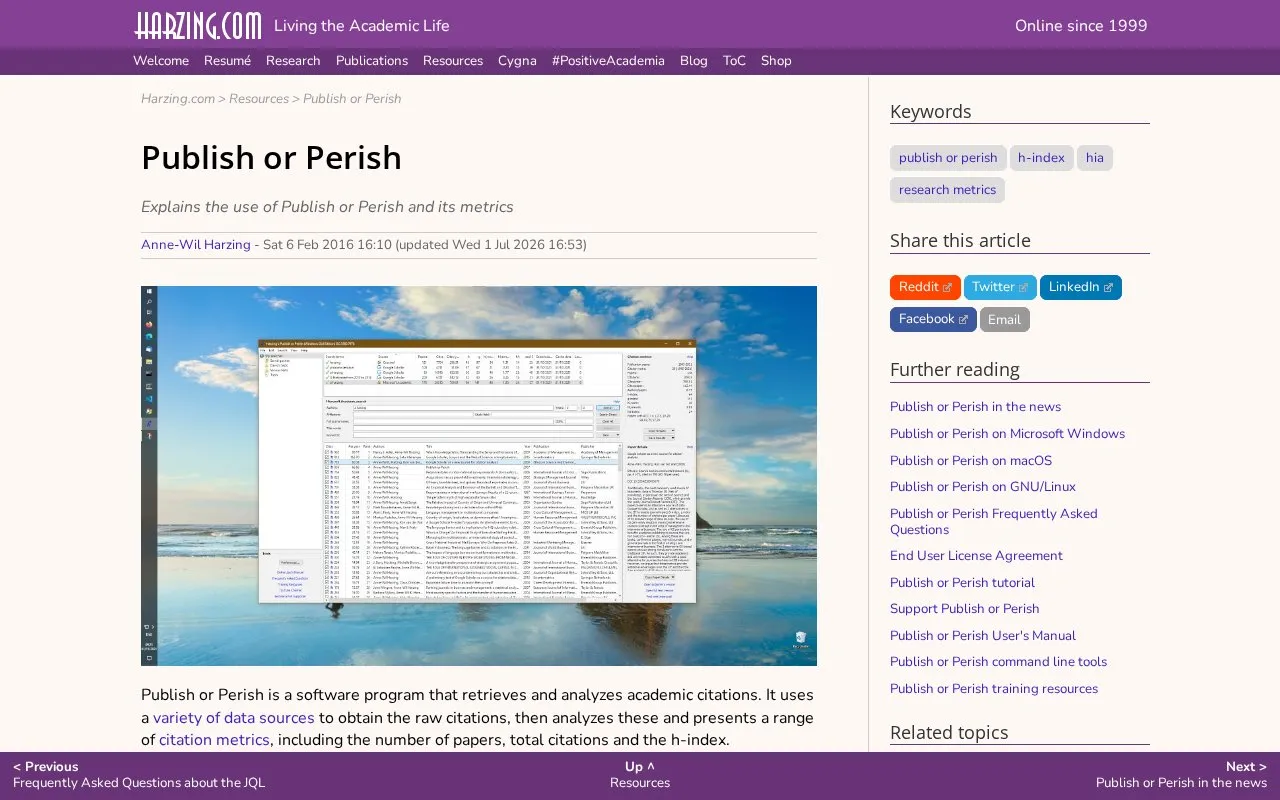Share this article by Email

(1005, 320)
